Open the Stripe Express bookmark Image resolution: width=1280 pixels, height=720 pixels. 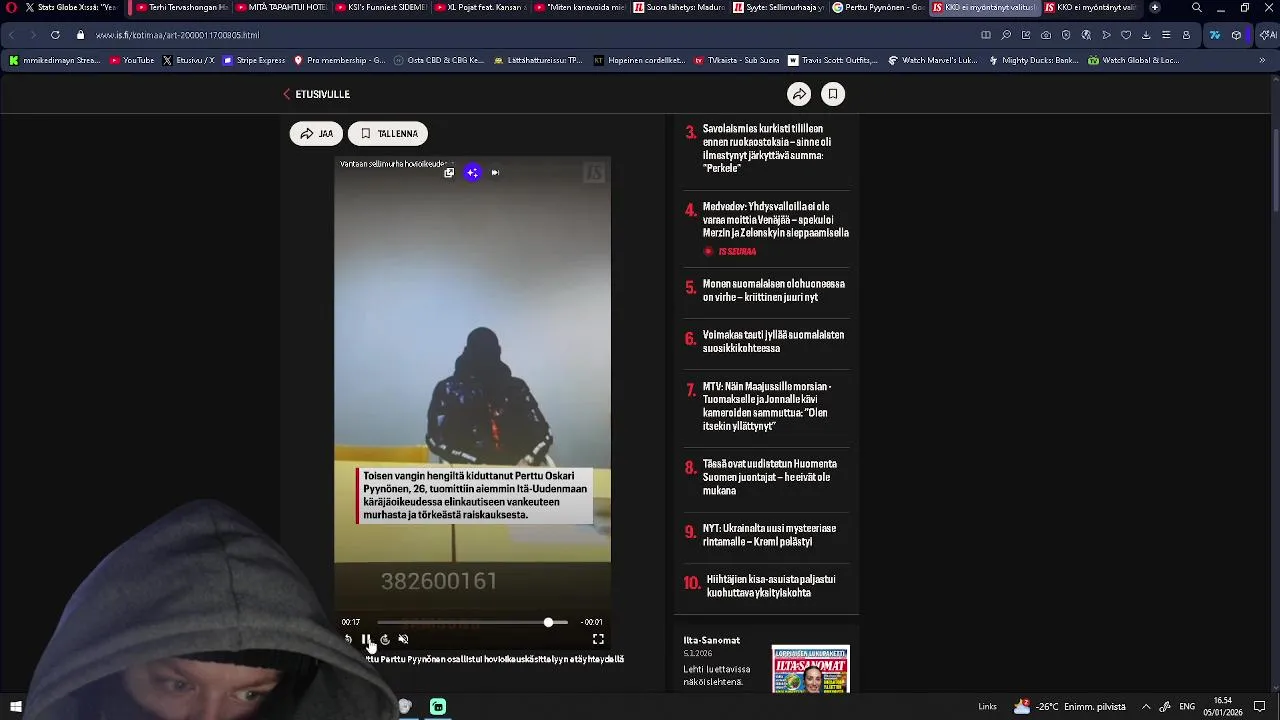[x=254, y=60]
